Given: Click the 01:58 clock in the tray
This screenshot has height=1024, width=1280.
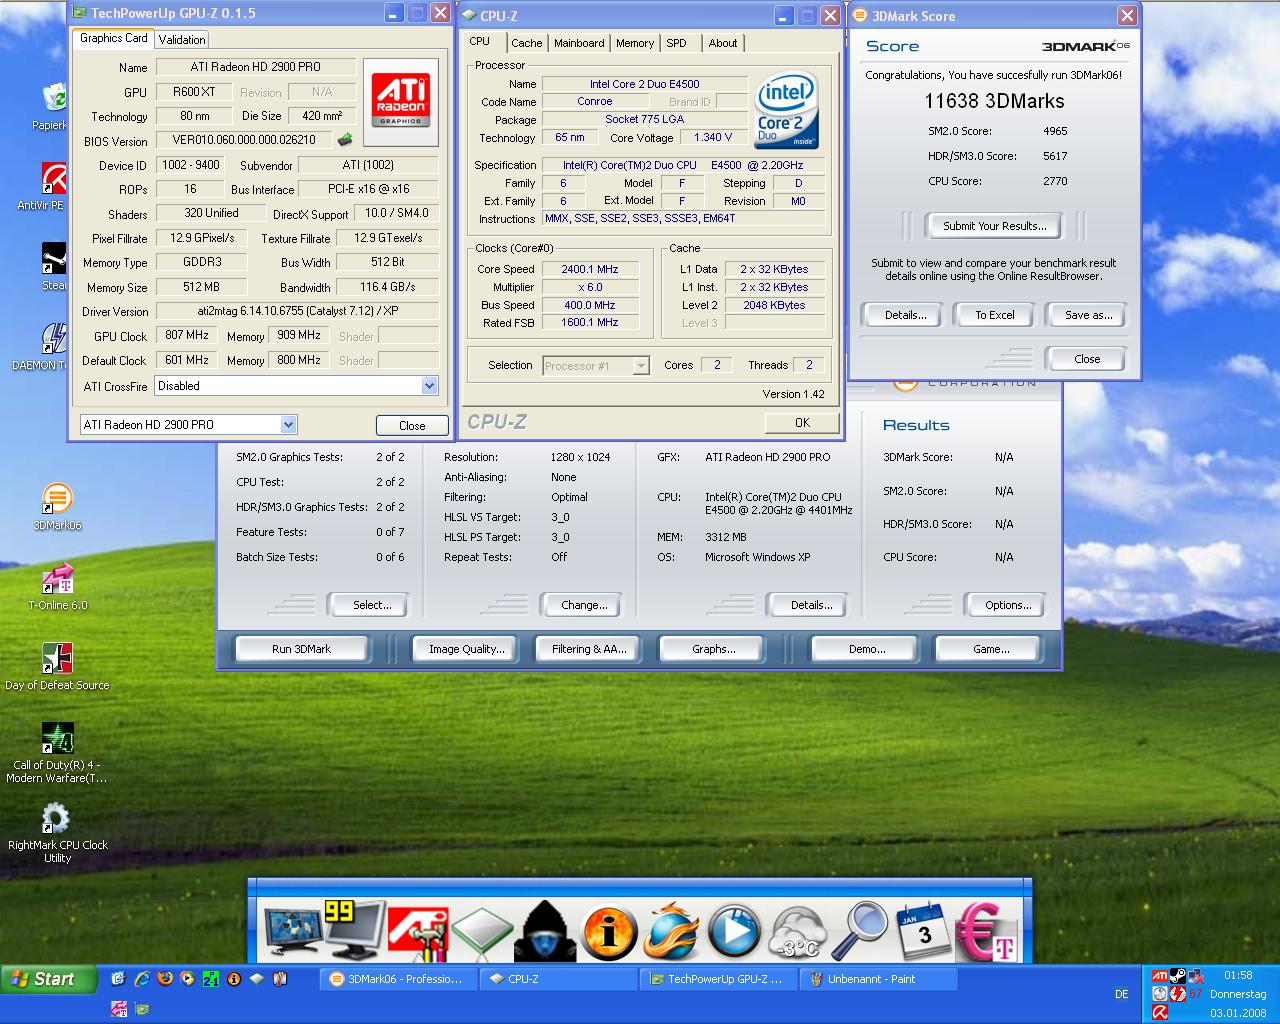Looking at the screenshot, I should (1238, 975).
